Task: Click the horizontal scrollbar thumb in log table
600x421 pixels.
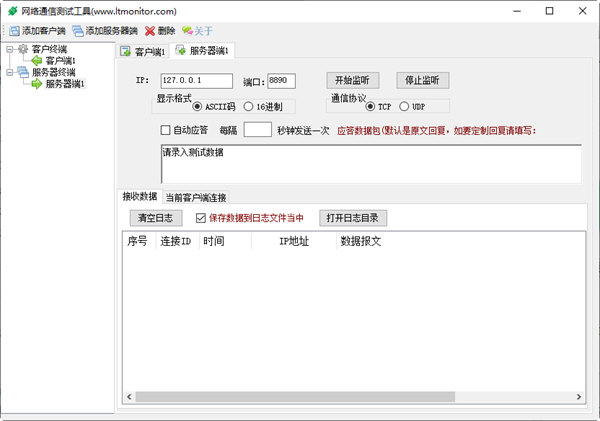Action: tap(295, 397)
